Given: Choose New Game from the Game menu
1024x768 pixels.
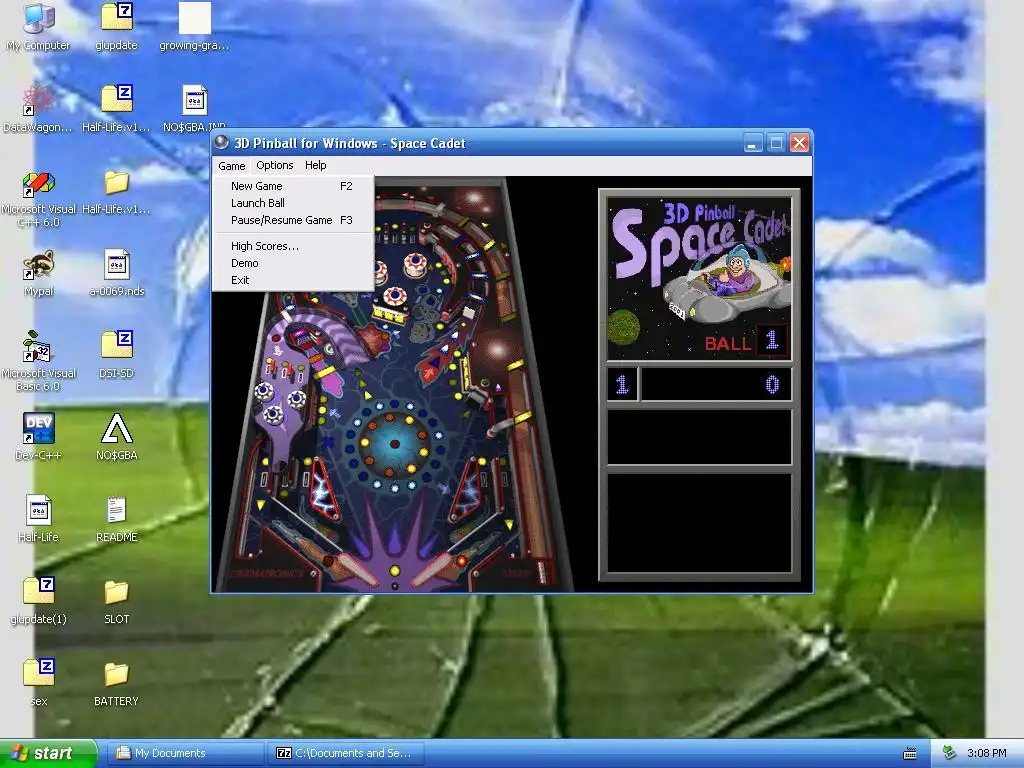Looking at the screenshot, I should 293,186.
